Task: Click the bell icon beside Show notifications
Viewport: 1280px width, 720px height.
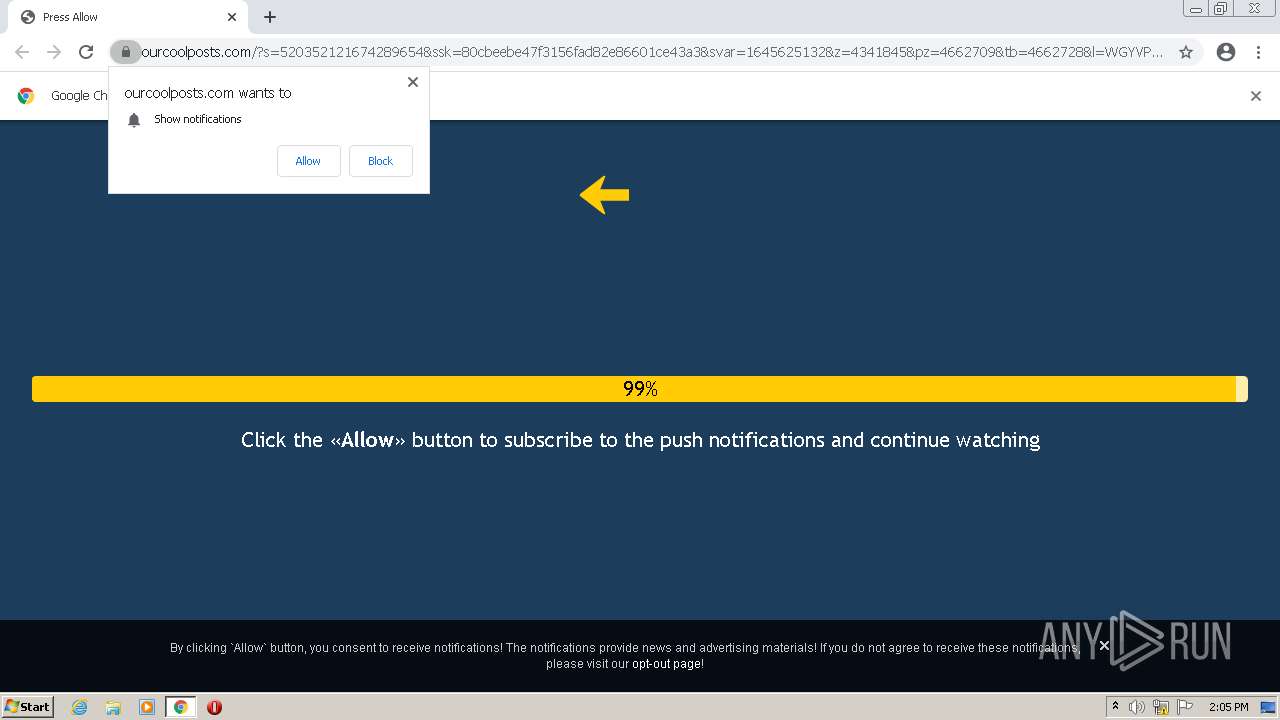Action: coord(134,120)
